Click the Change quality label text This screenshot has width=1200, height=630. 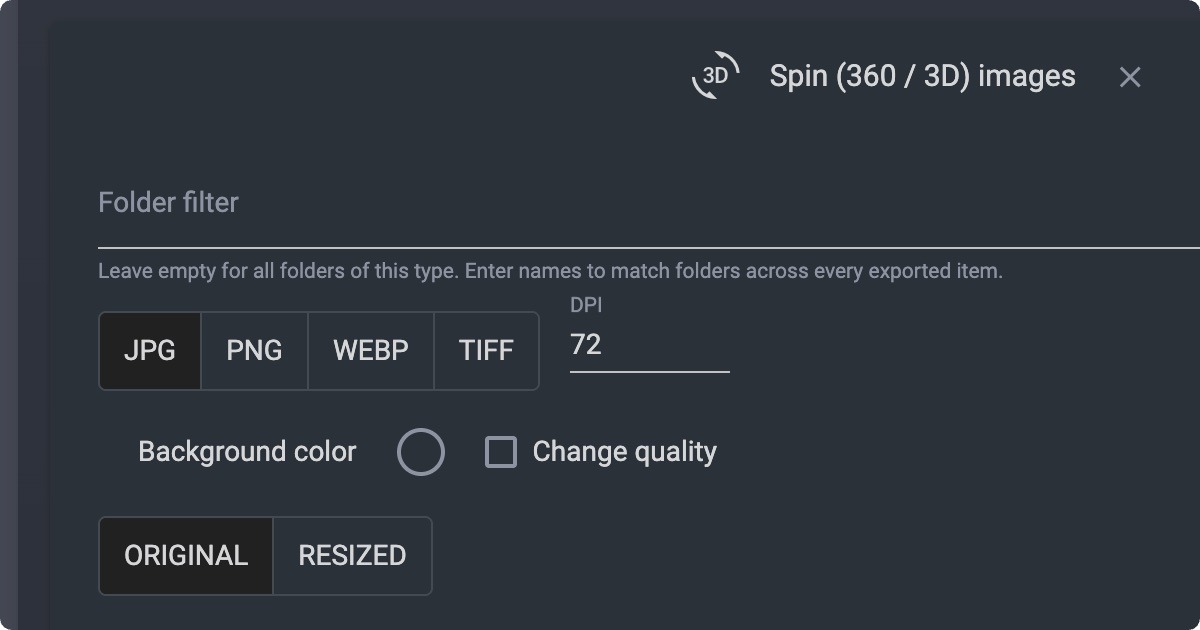click(x=625, y=452)
